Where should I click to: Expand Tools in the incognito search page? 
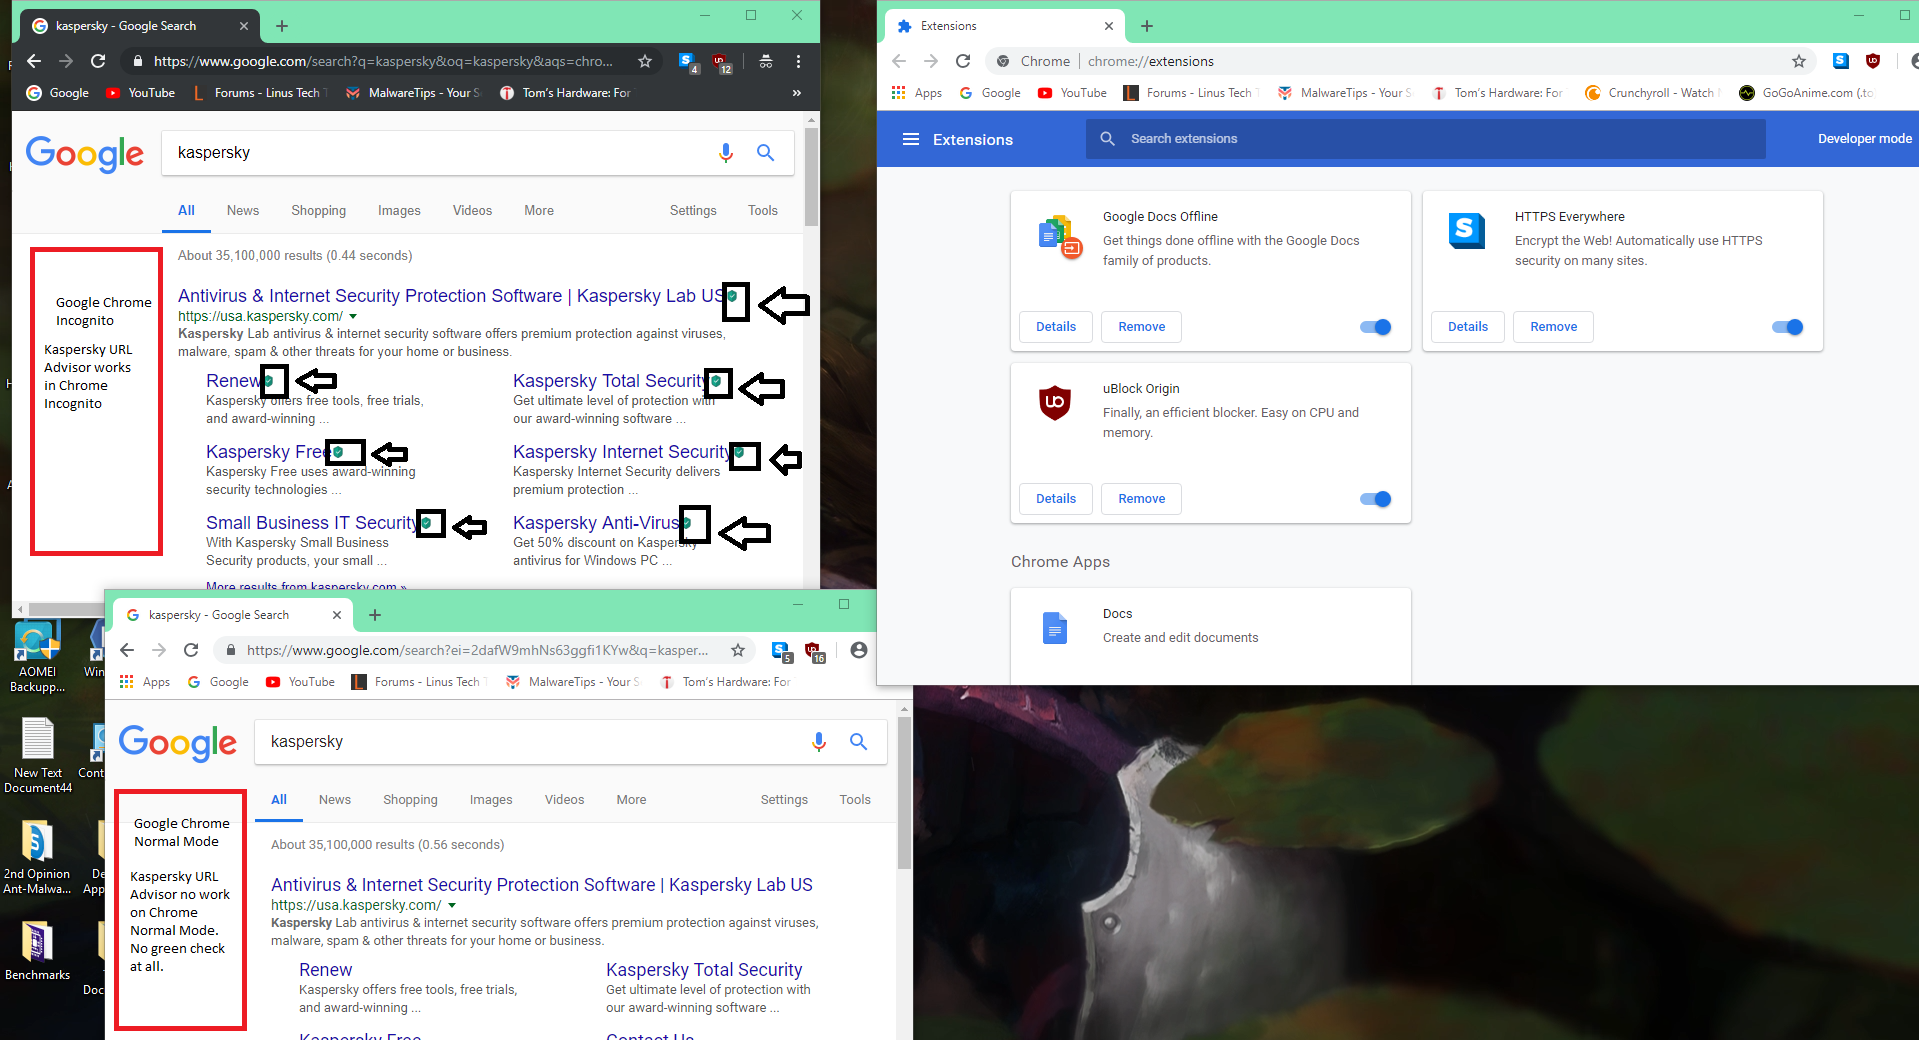[x=763, y=210]
